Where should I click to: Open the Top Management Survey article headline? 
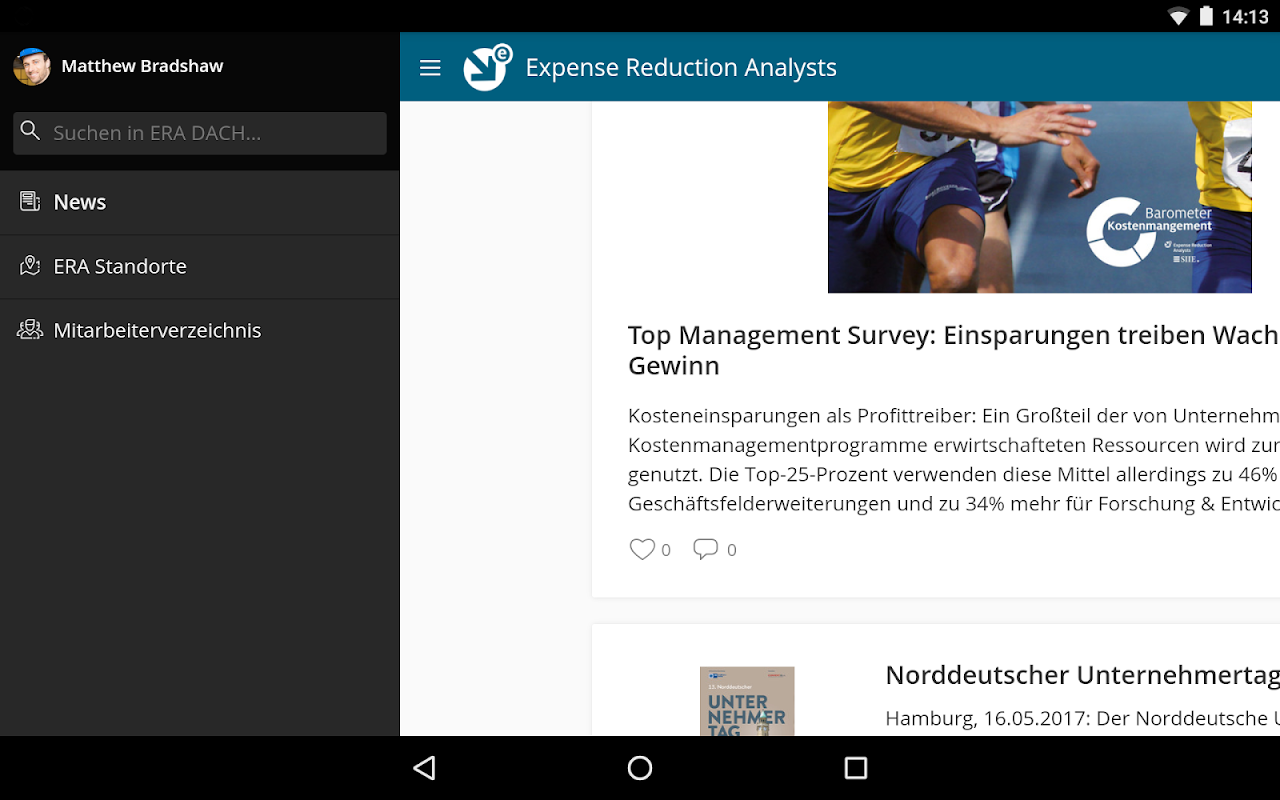click(x=953, y=350)
